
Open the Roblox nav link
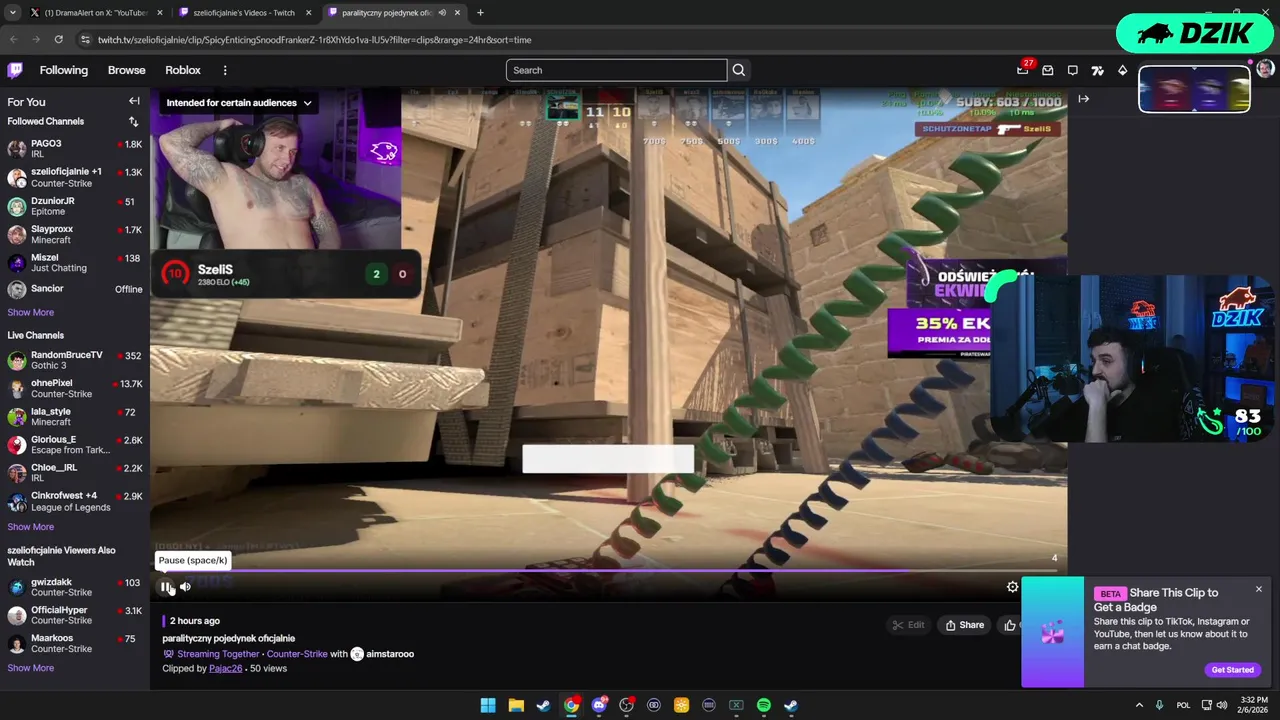tap(183, 70)
